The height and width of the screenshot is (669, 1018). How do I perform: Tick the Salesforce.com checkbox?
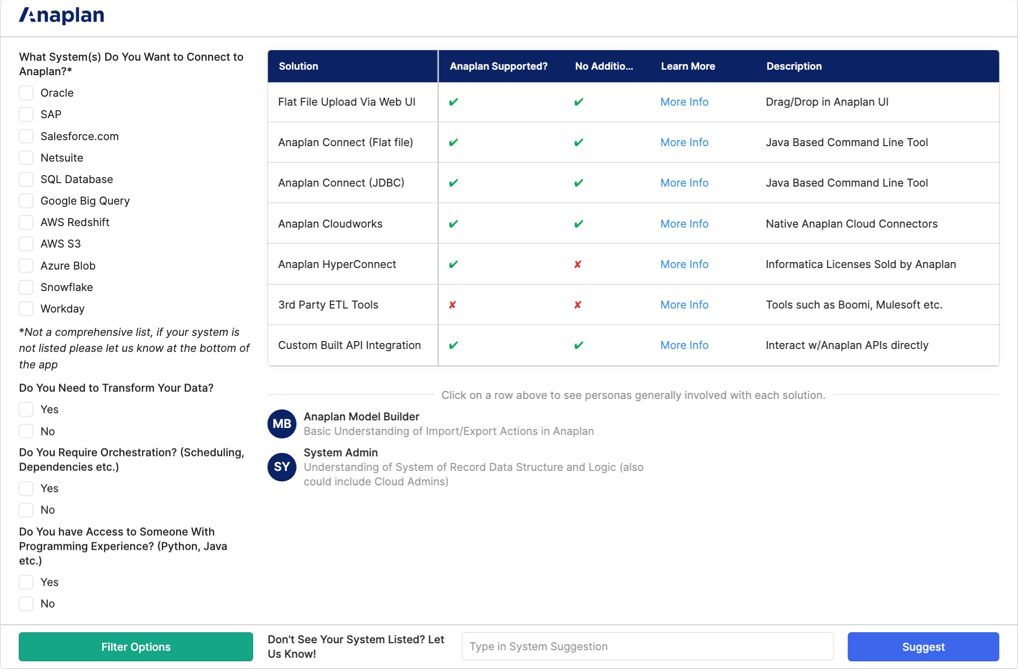tap(26, 136)
